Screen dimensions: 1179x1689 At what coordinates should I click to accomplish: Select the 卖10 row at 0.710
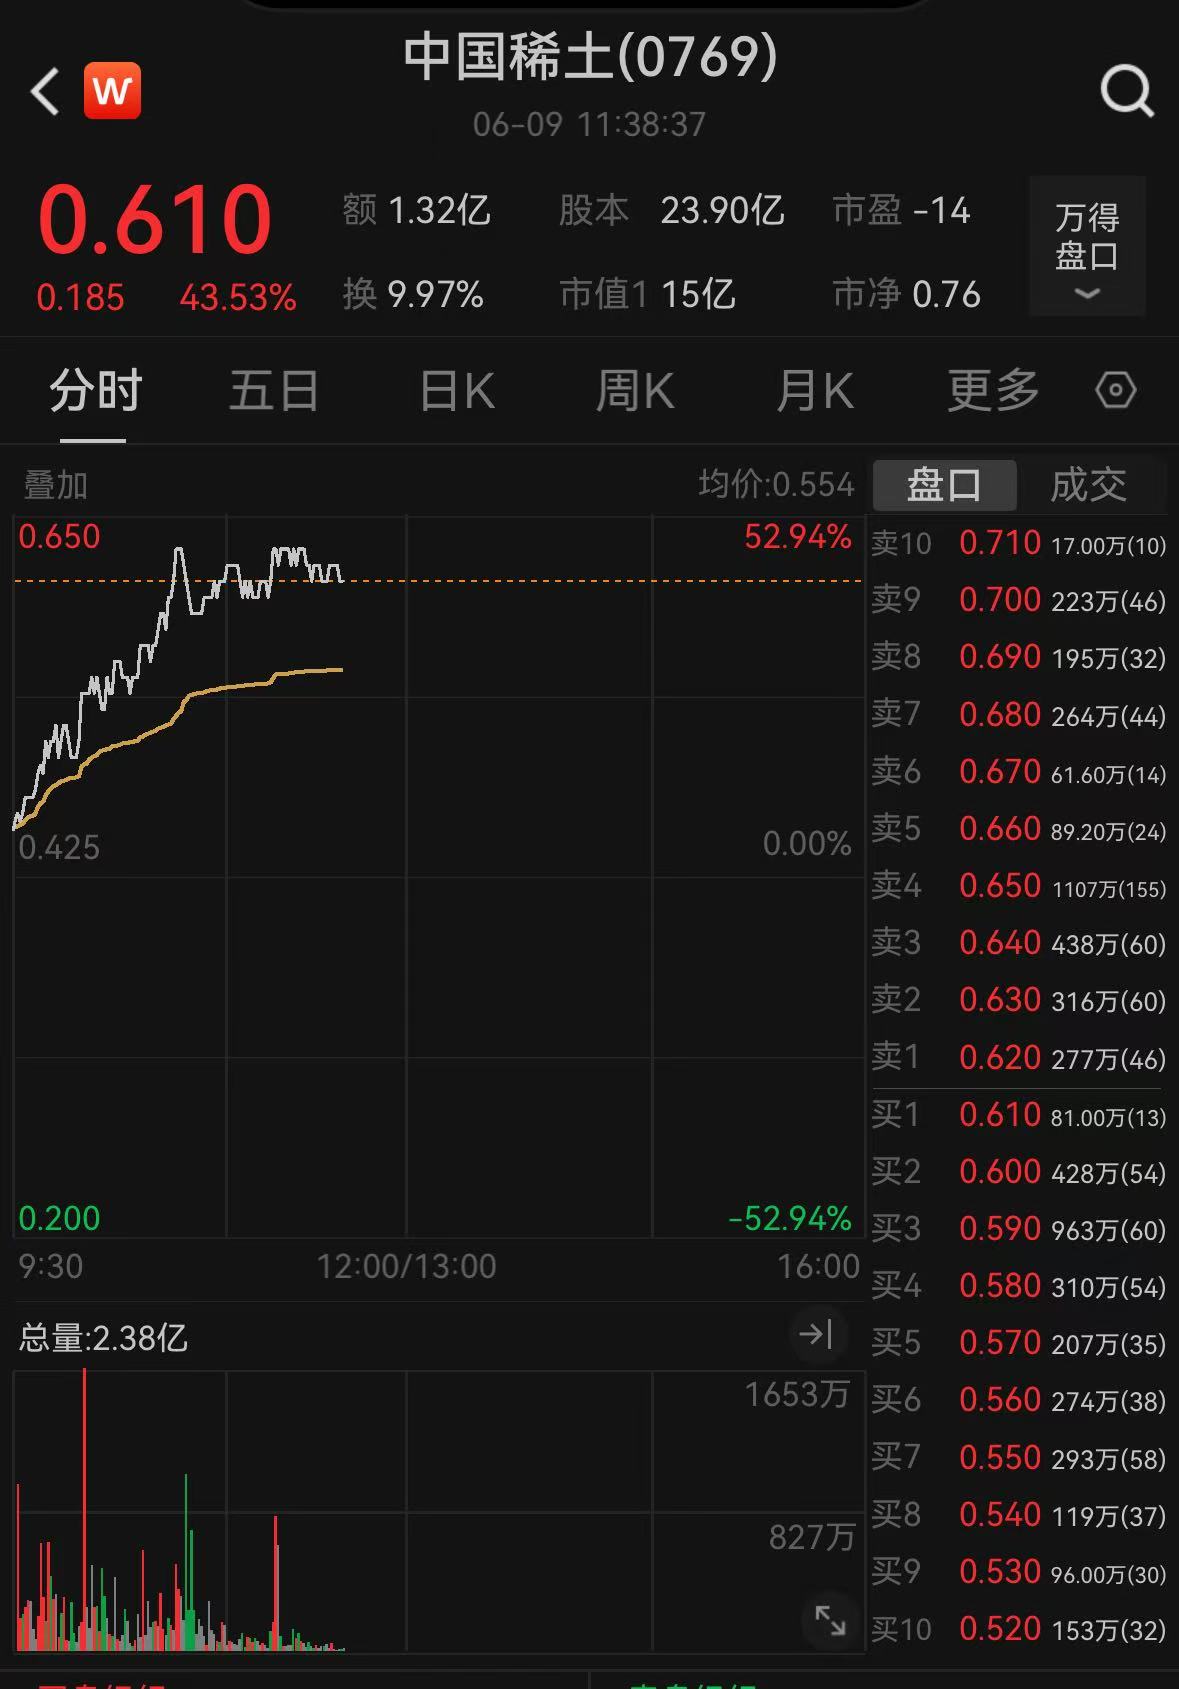pos(1018,543)
